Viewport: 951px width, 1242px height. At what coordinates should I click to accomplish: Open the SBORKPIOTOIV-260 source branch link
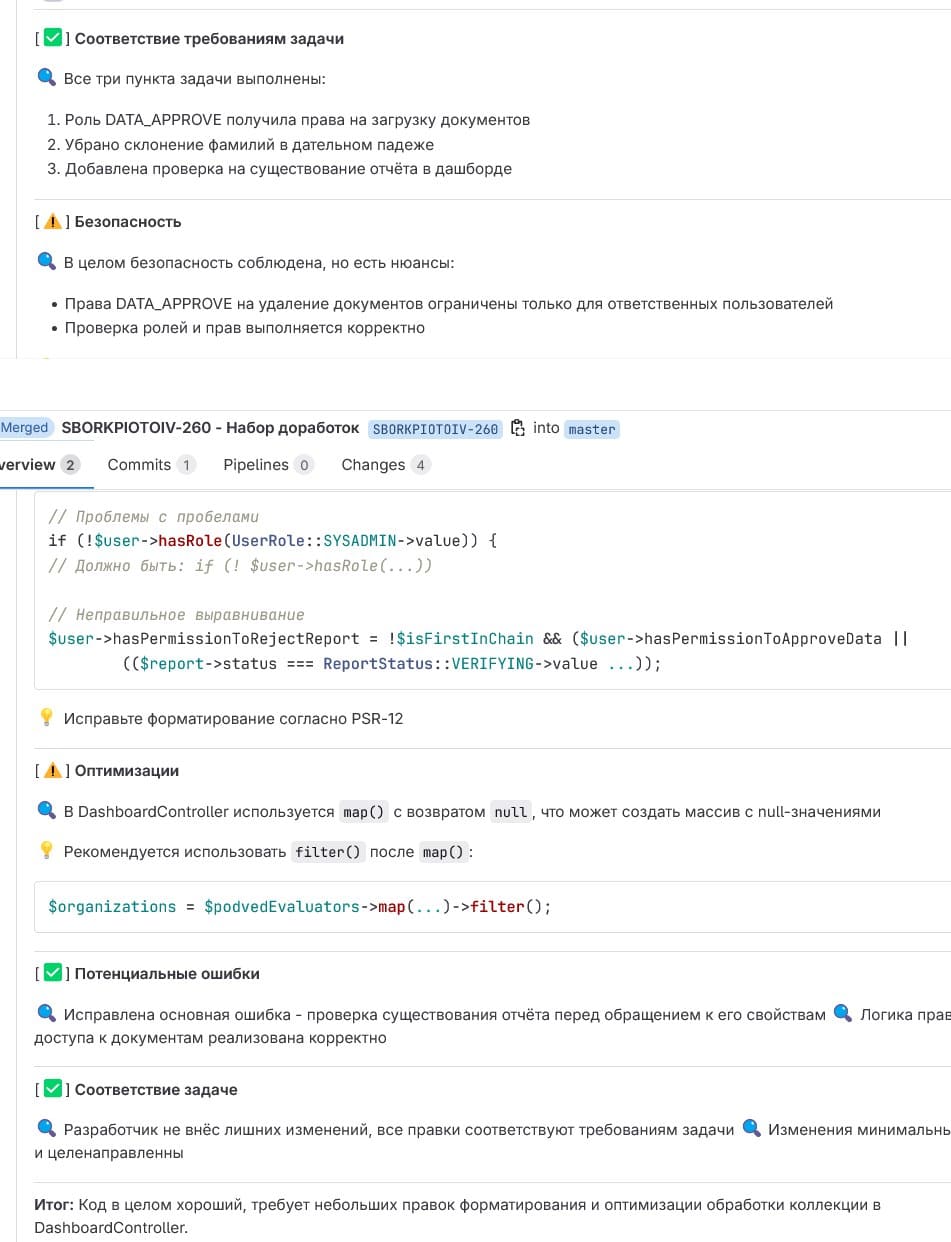[x=435, y=429]
